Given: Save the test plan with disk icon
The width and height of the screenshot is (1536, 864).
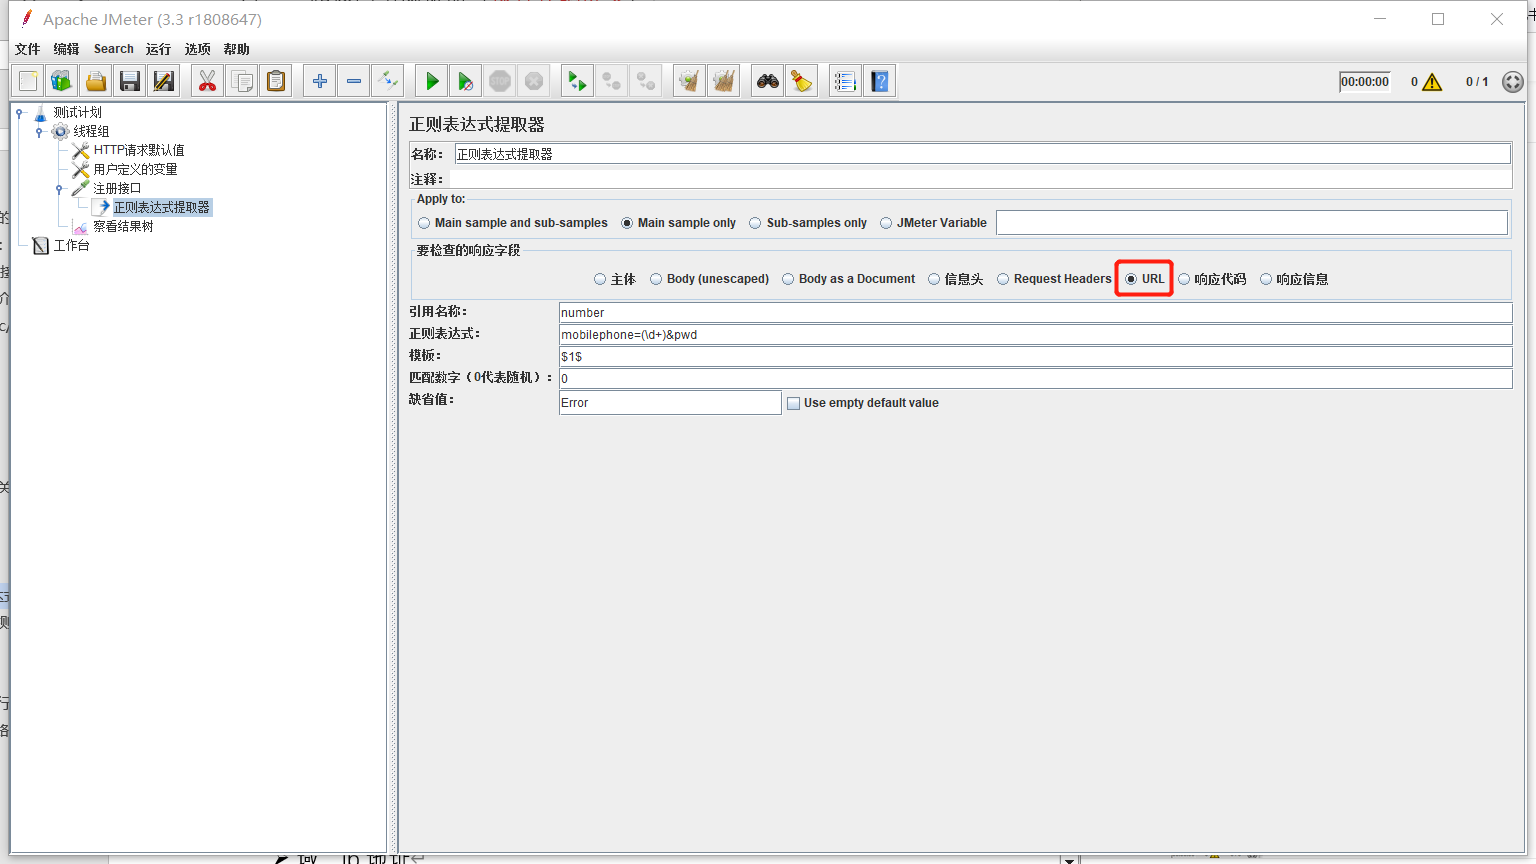Looking at the screenshot, I should tap(130, 81).
